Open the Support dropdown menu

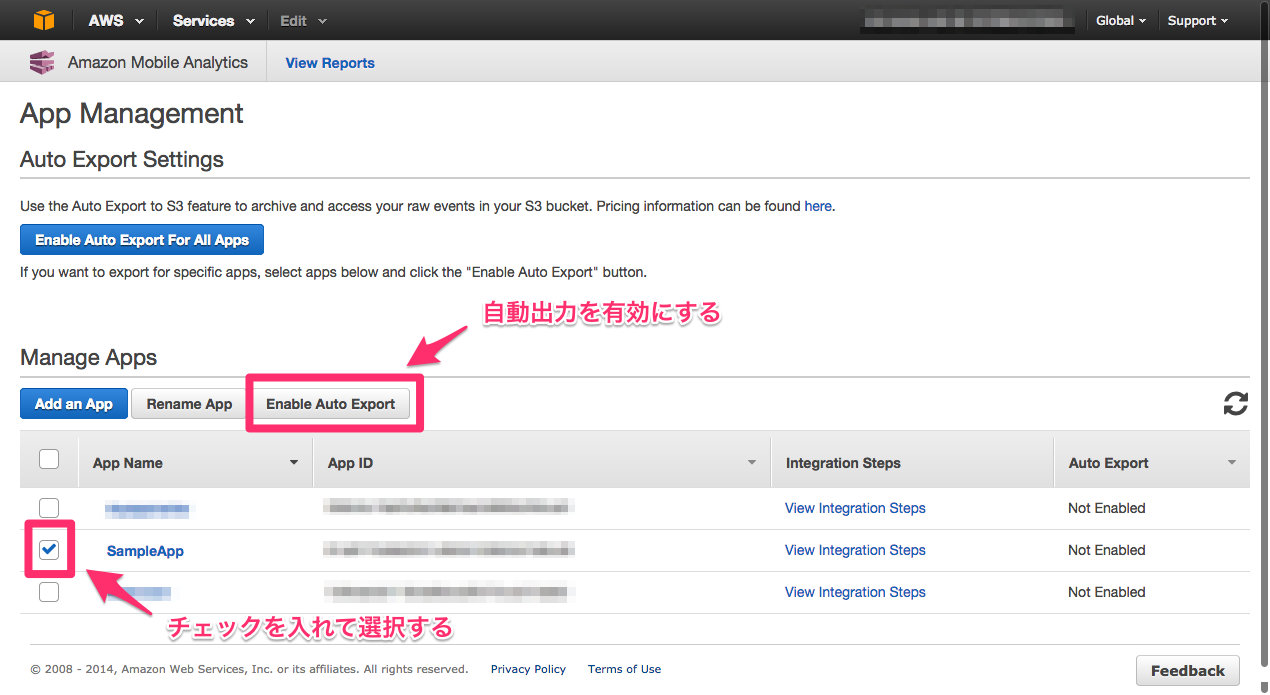1197,20
